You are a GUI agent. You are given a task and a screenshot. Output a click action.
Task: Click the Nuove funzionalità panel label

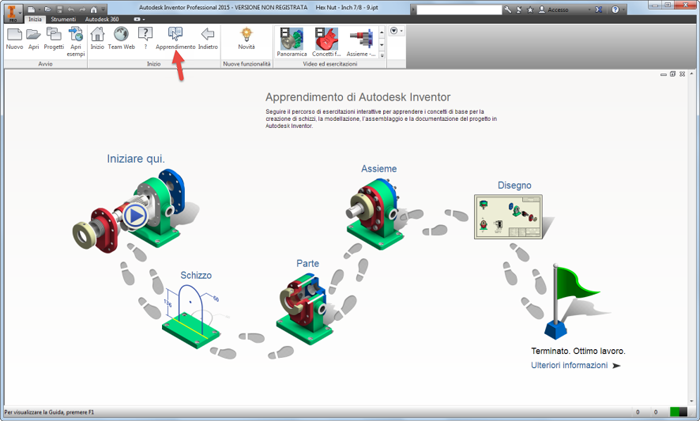(246, 64)
